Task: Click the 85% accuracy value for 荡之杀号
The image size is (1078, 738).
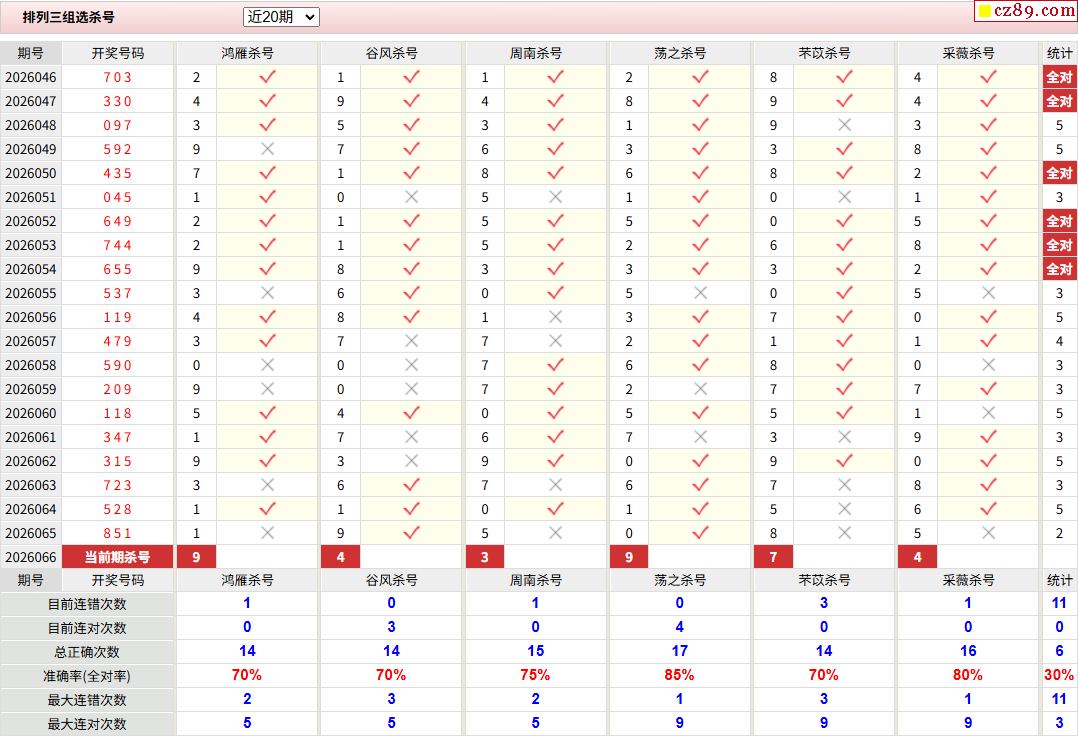Action: (x=679, y=676)
